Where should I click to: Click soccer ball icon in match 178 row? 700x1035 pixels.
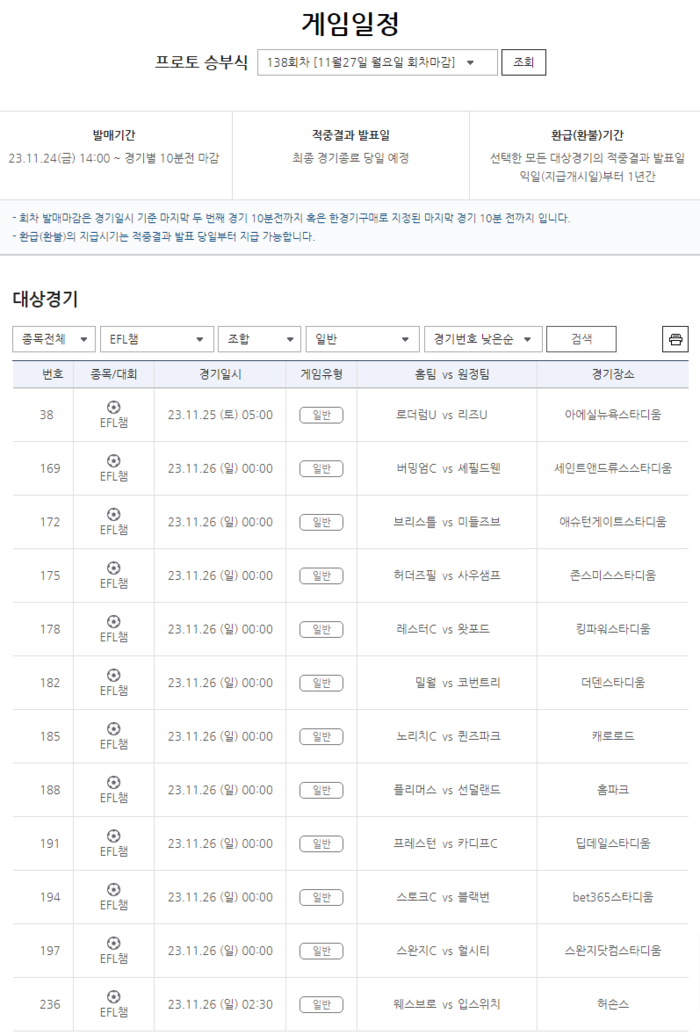click(x=113, y=621)
